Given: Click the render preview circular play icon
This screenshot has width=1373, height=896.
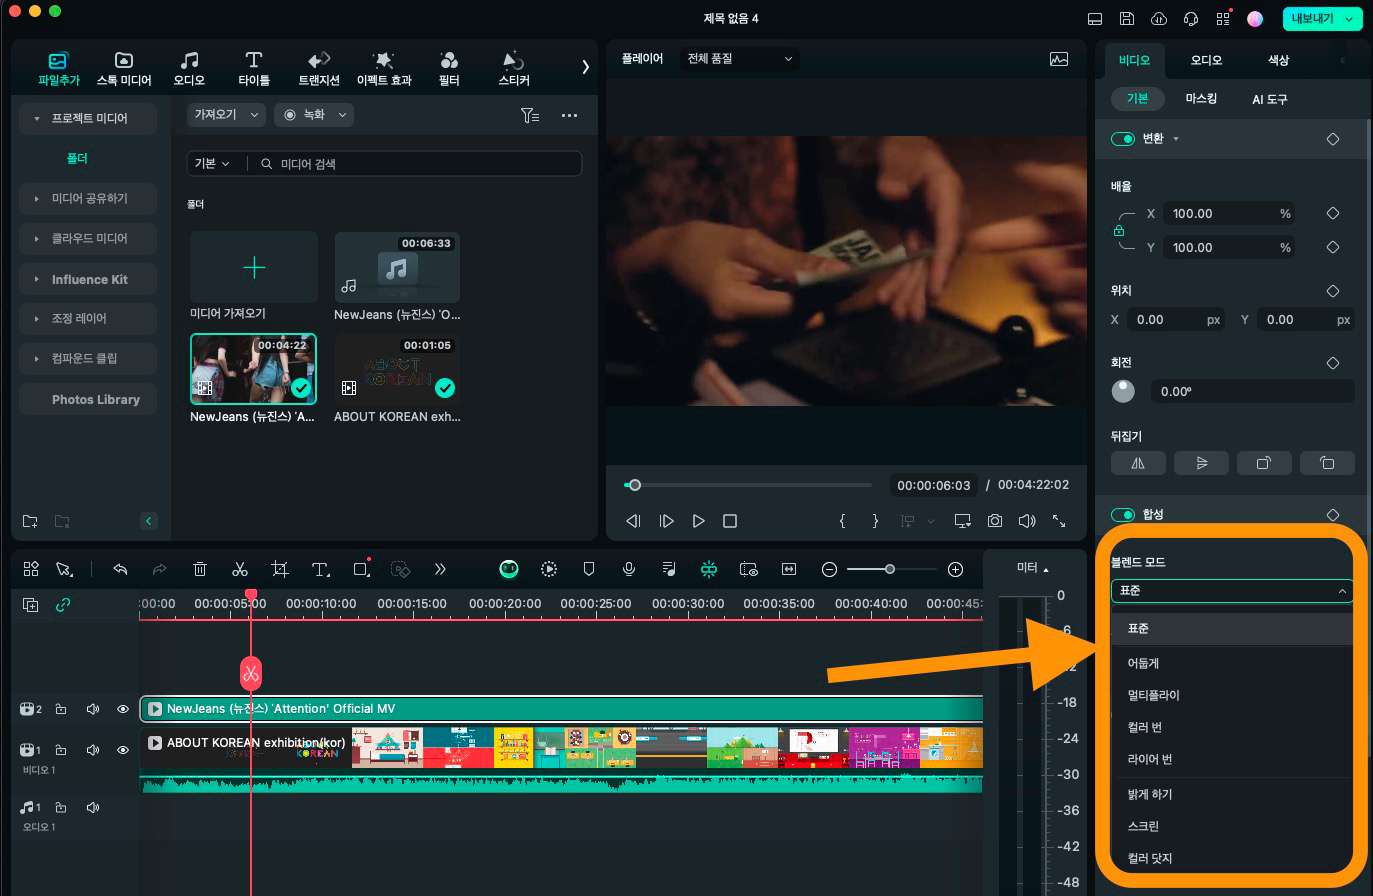Looking at the screenshot, I should click(549, 569).
